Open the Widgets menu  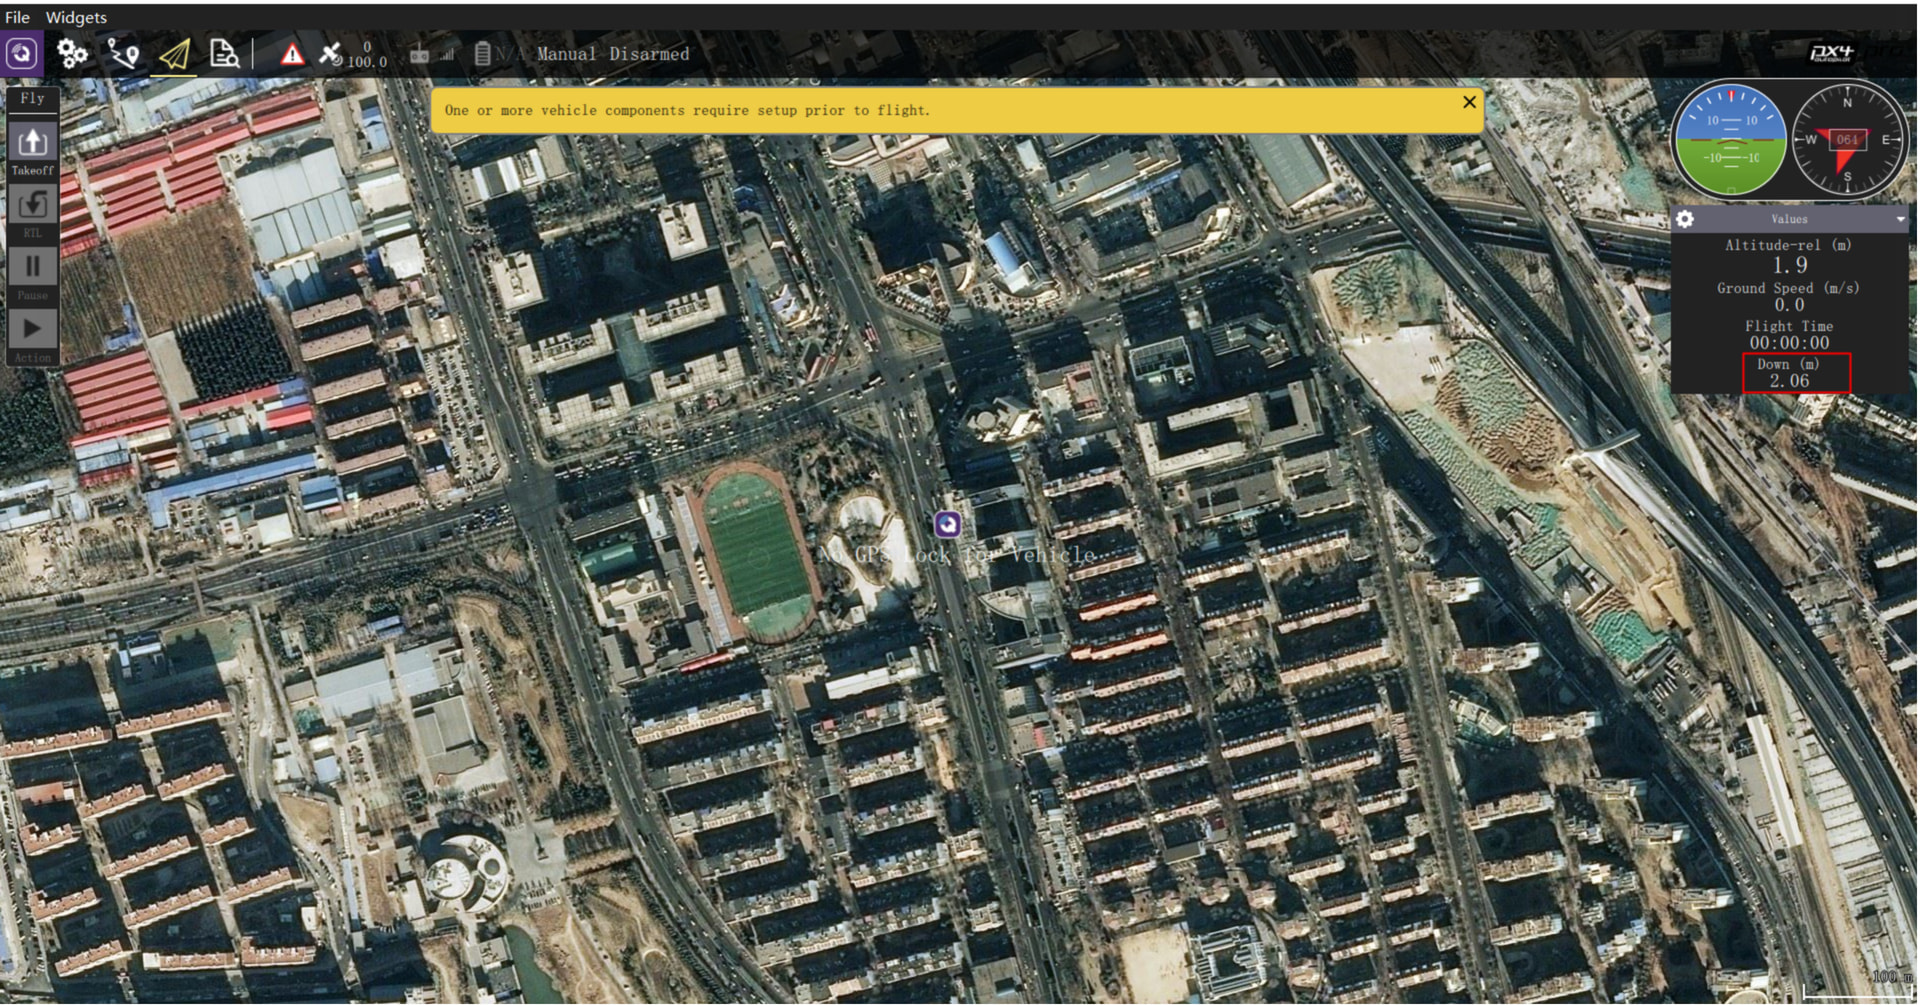click(x=76, y=17)
